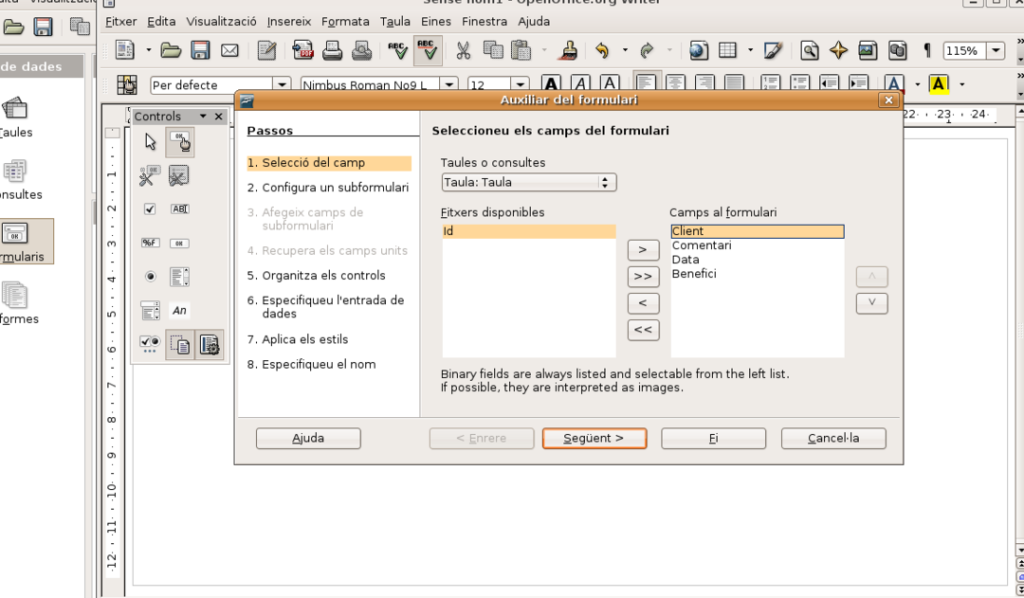This screenshot has height=598, width=1024.
Task: Open the 115% zoom level dropdown
Action: pyautogui.click(x=996, y=51)
